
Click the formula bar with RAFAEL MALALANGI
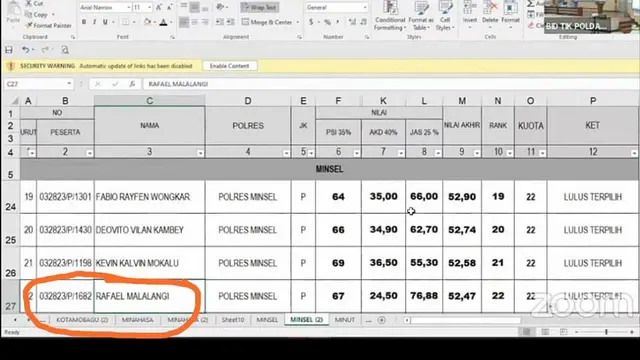pyautogui.click(x=391, y=84)
